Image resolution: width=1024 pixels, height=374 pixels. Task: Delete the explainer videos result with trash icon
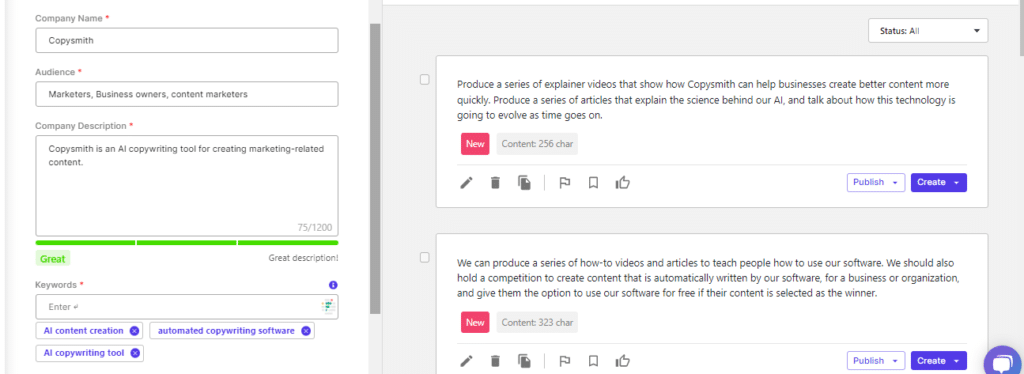[x=495, y=183]
